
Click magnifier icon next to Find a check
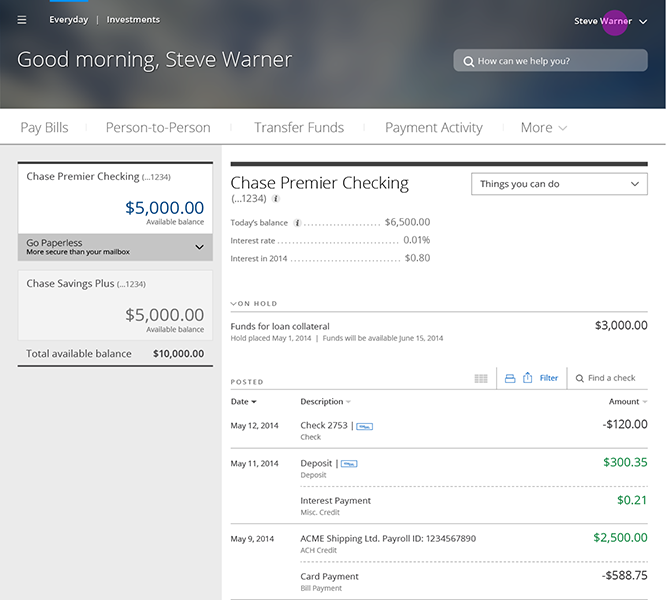click(x=579, y=378)
